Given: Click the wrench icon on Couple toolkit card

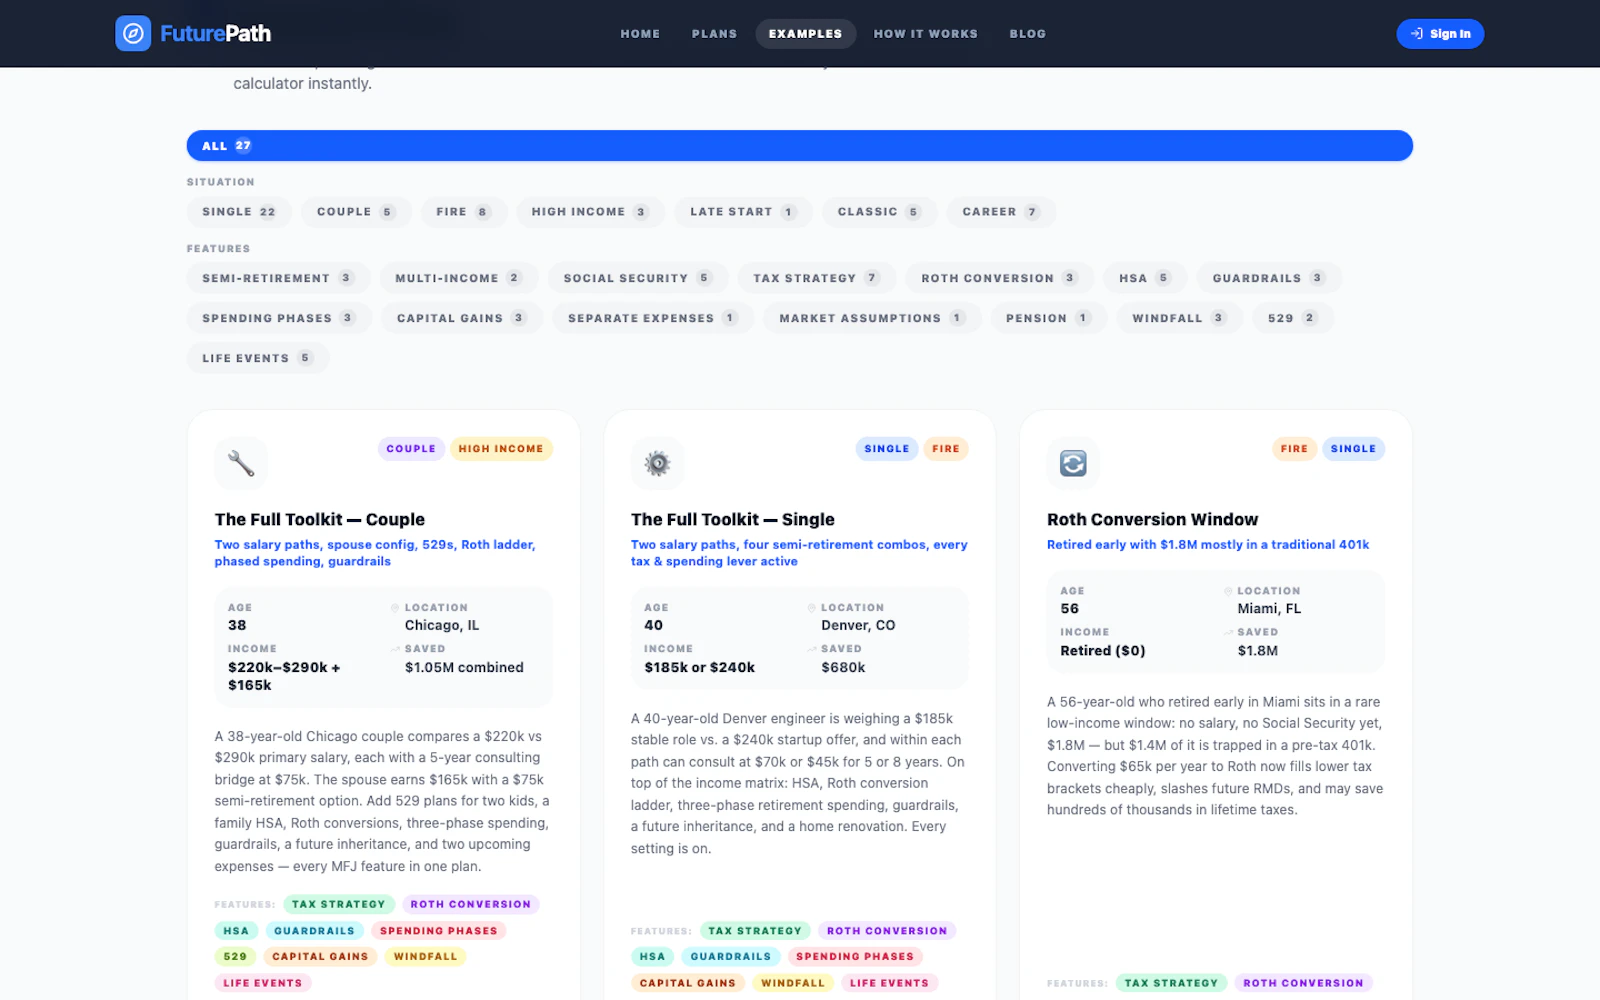Looking at the screenshot, I should 241,463.
